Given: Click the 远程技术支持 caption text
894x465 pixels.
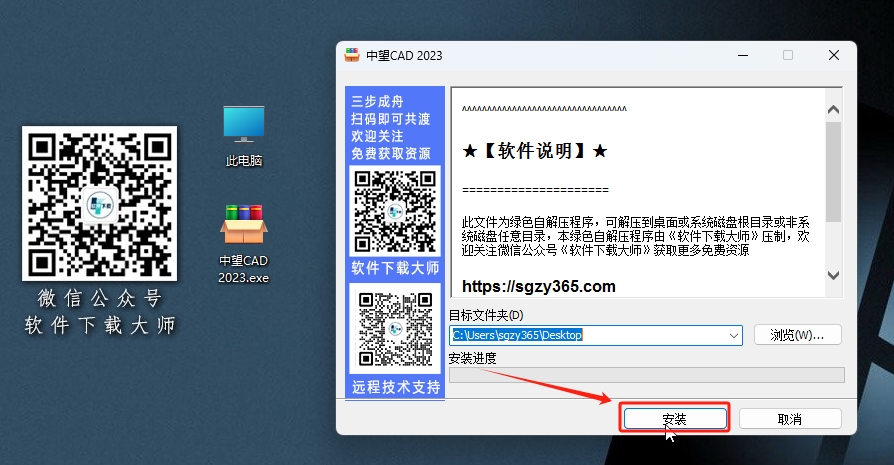Looking at the screenshot, I should point(396,388).
